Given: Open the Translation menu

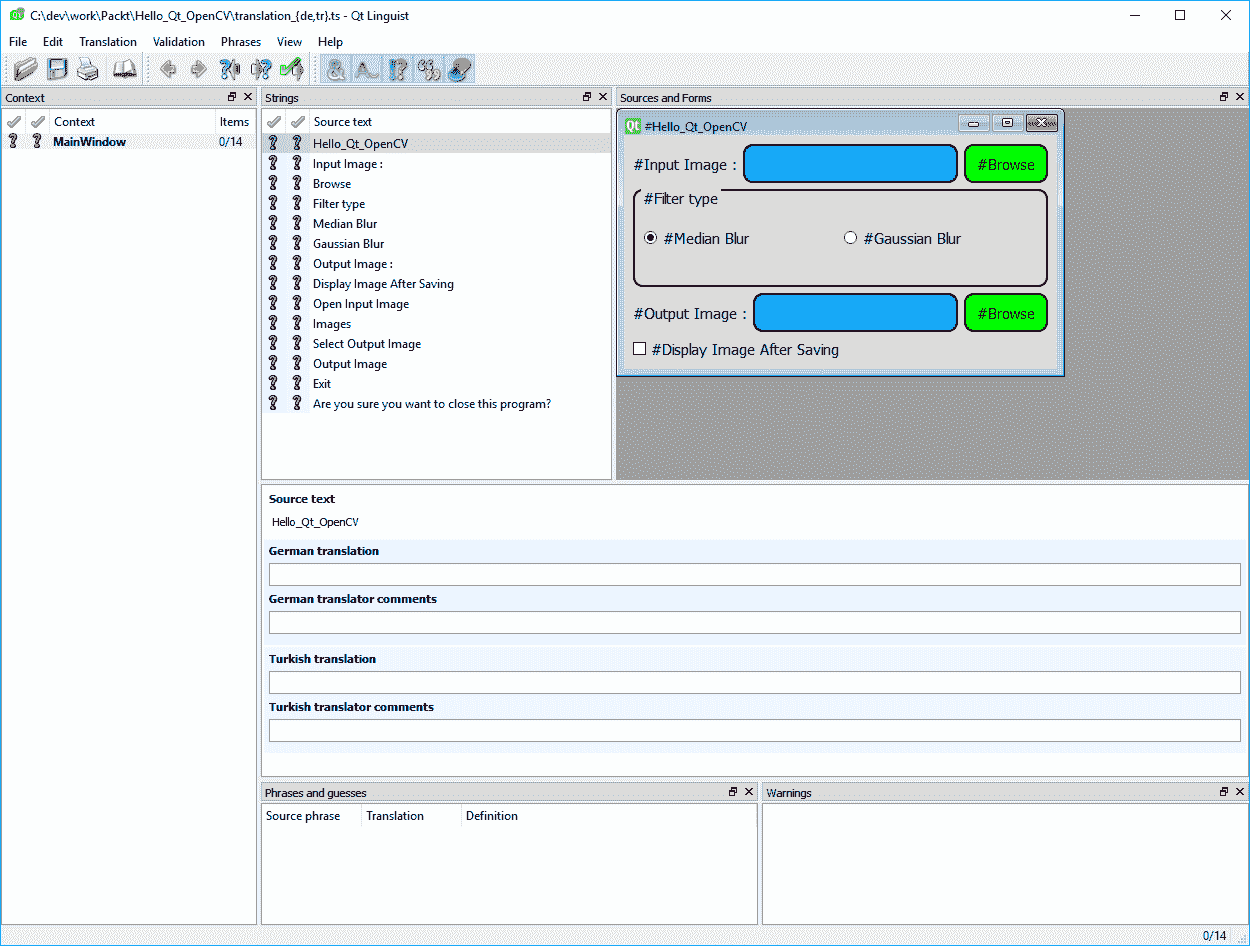Looking at the screenshot, I should (x=108, y=42).
